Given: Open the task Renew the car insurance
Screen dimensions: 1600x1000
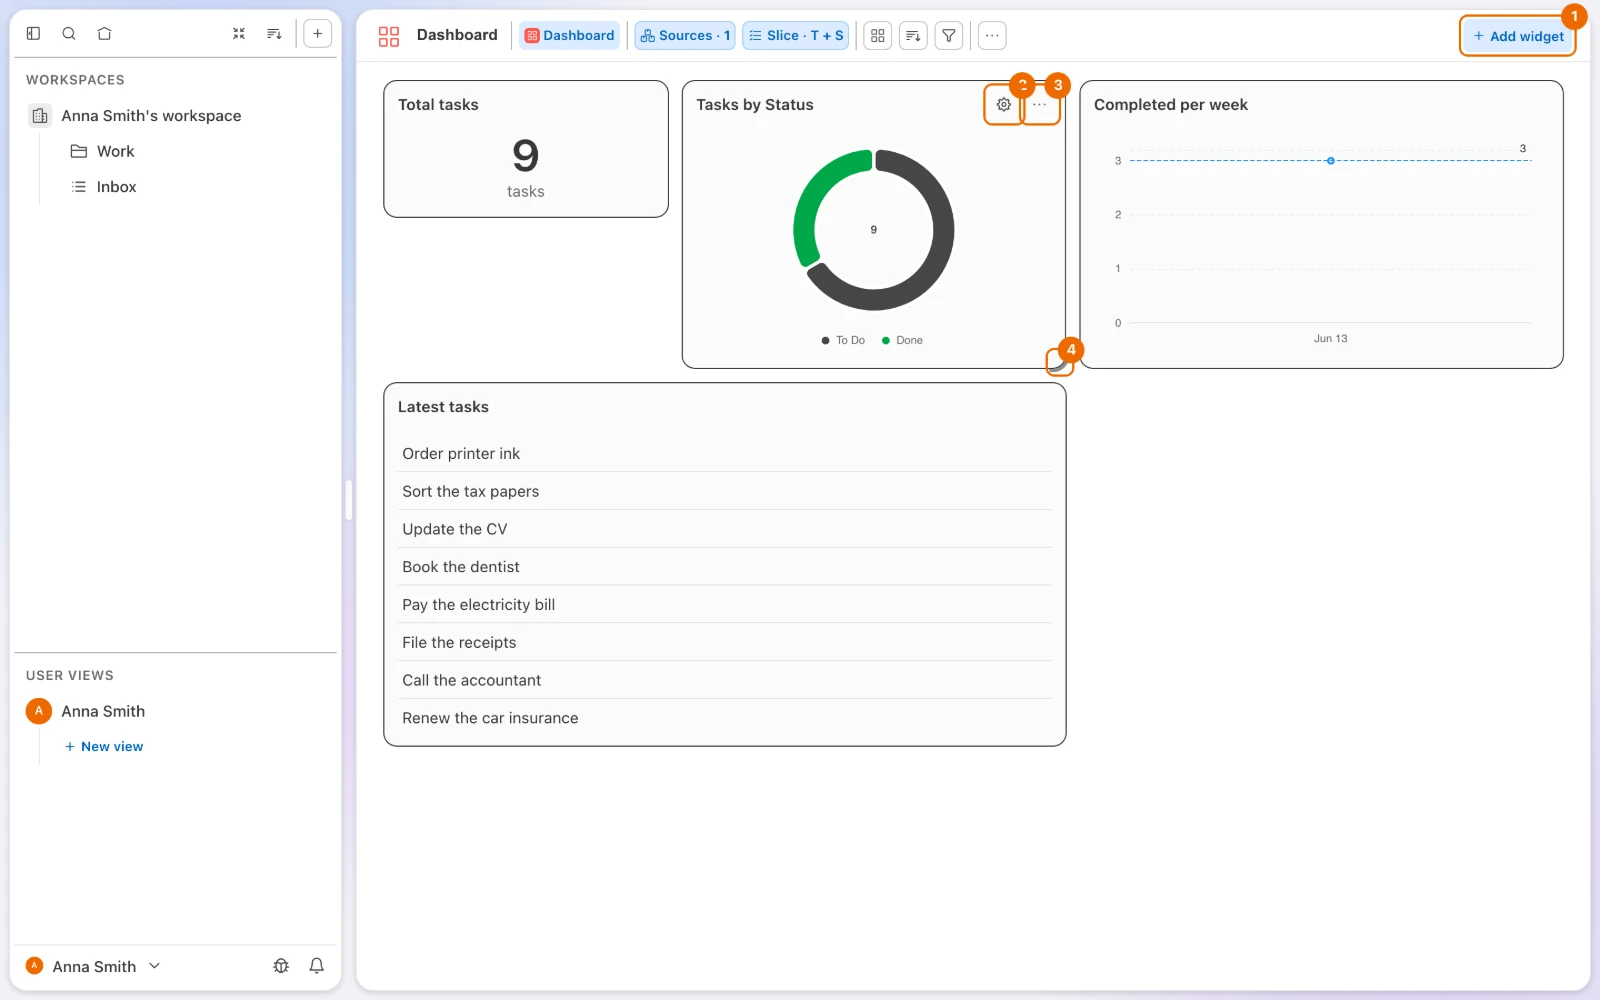Looking at the screenshot, I should [x=725, y=718].
